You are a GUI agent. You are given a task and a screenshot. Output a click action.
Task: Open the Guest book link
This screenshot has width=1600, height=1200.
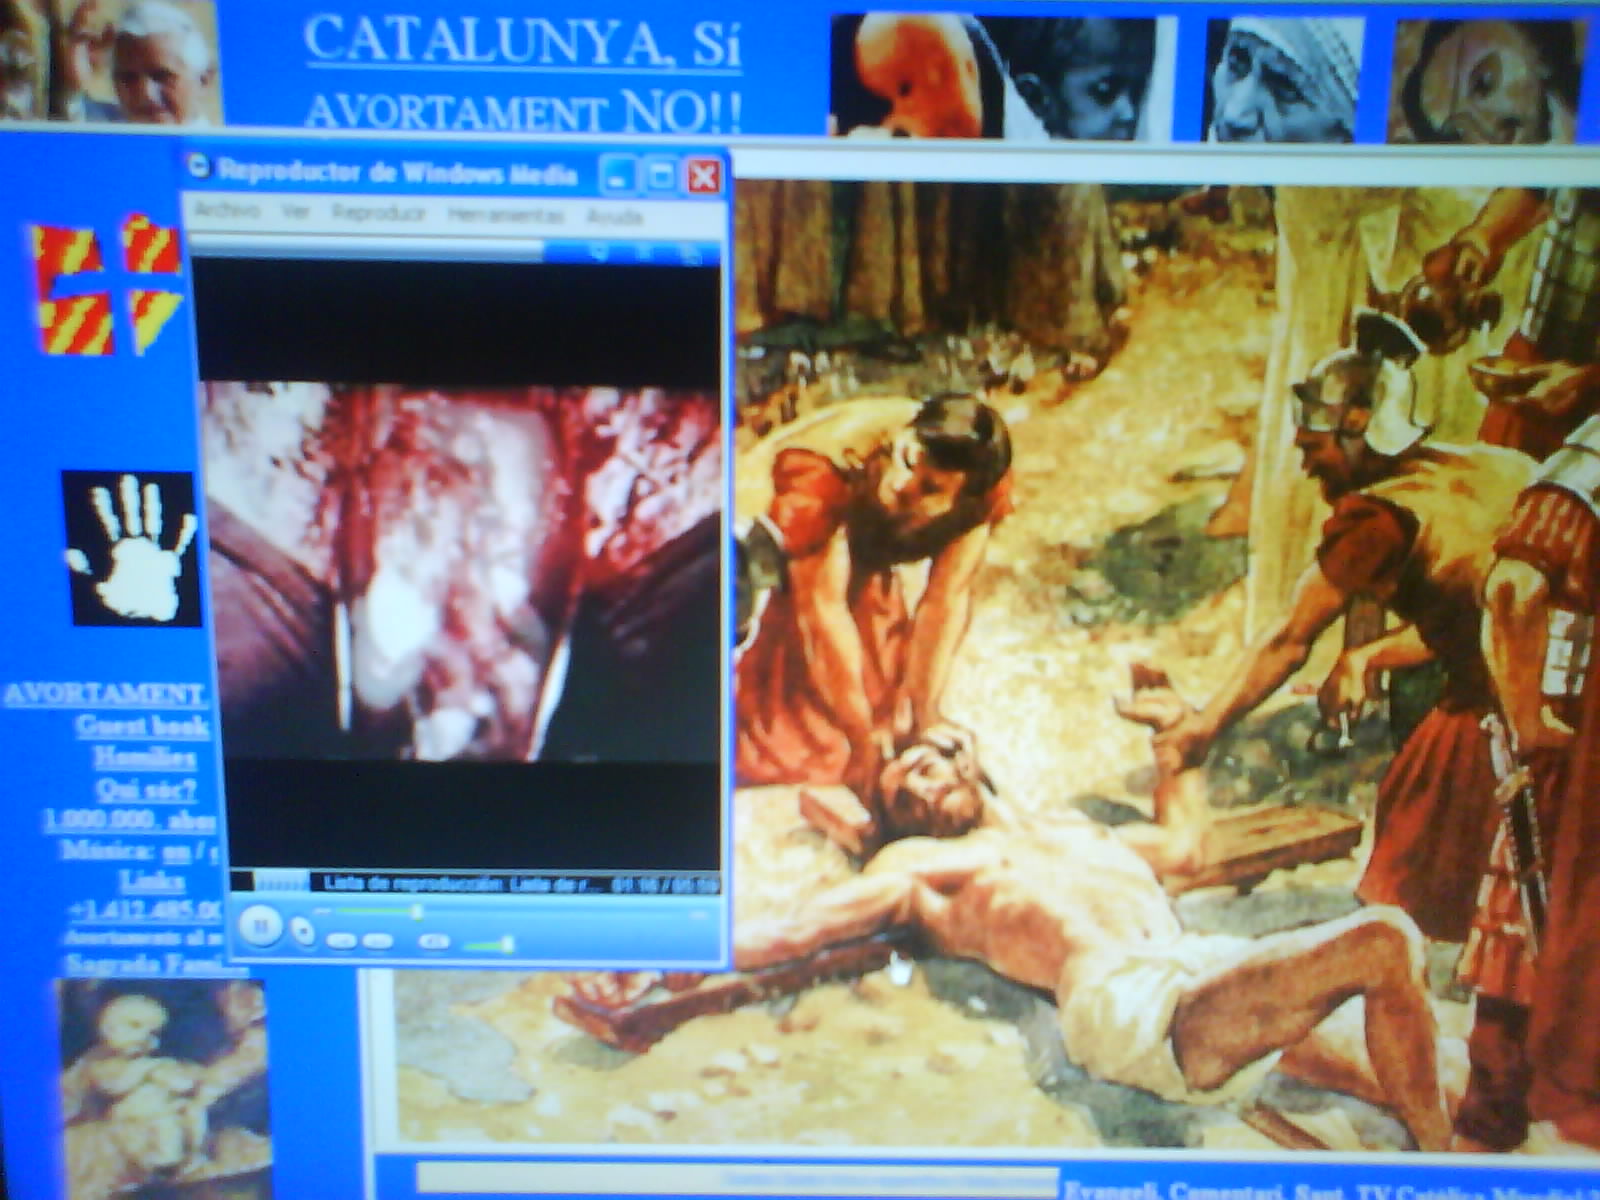click(x=142, y=725)
